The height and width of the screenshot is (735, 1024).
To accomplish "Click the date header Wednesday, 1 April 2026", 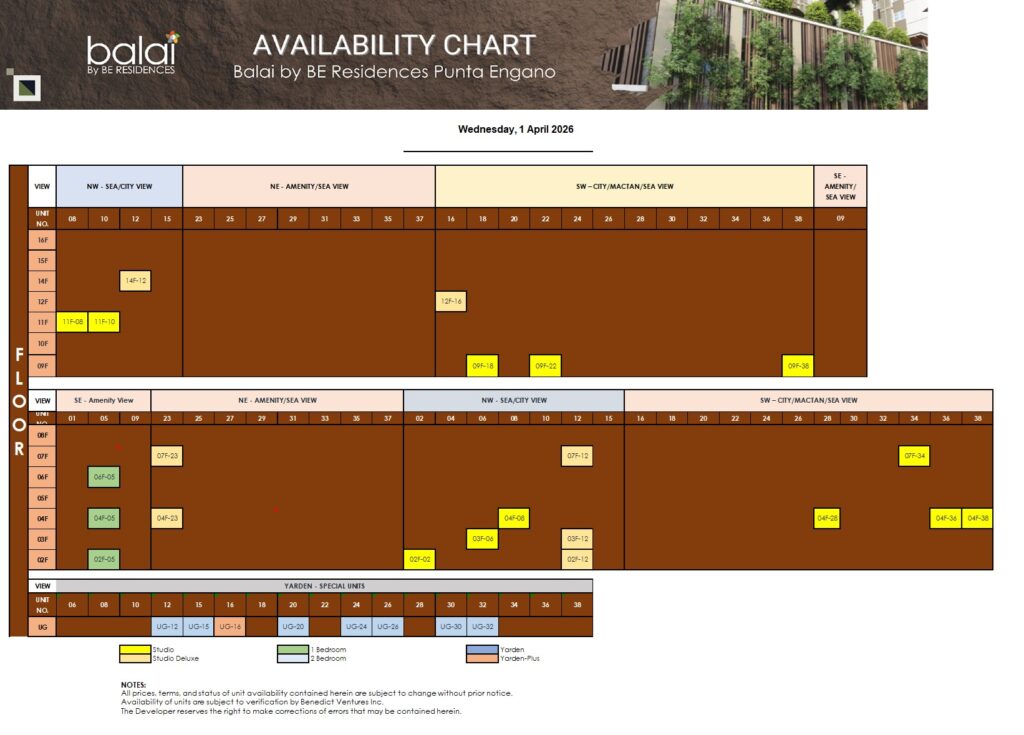I will [518, 129].
